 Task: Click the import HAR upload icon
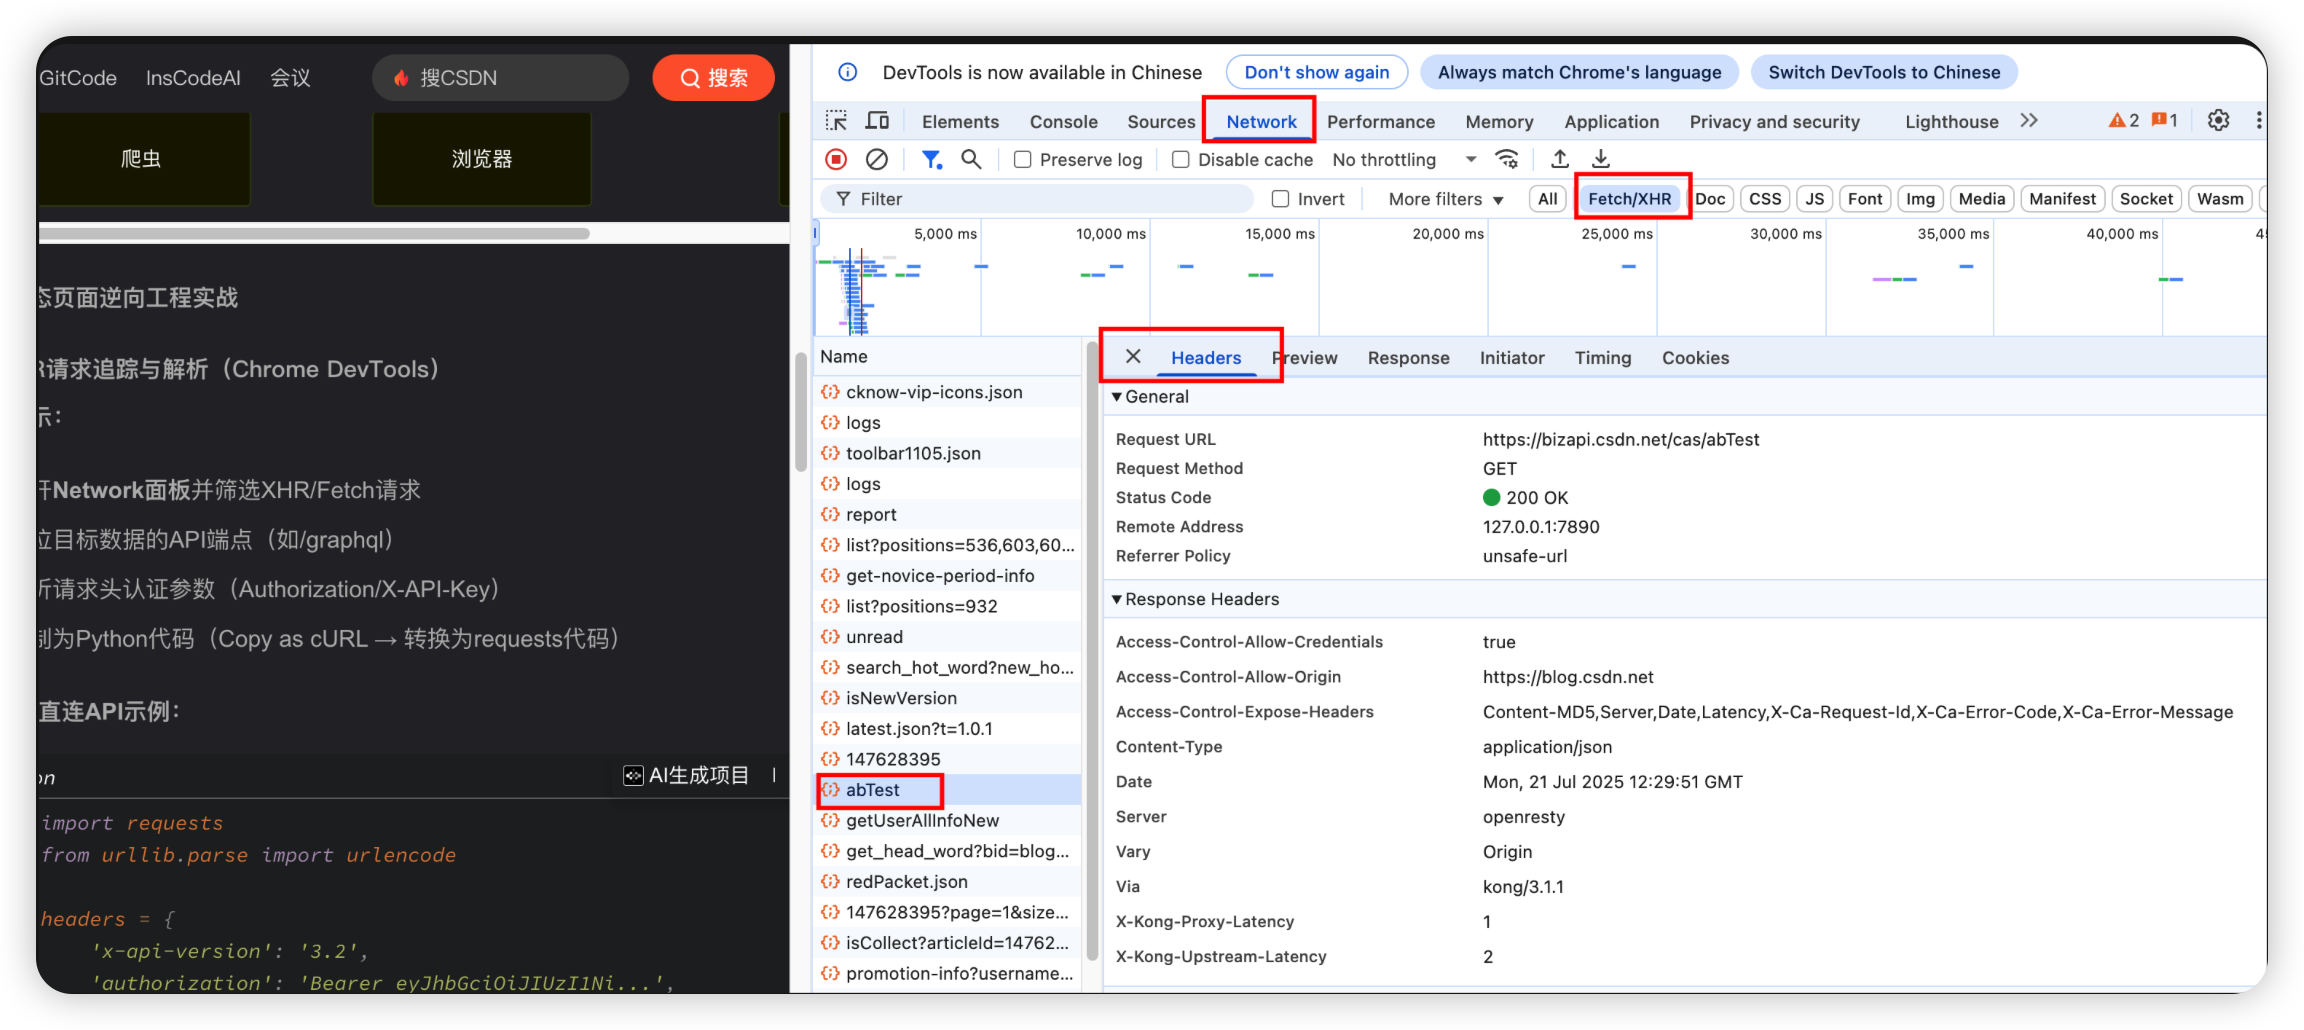coord(1559,159)
